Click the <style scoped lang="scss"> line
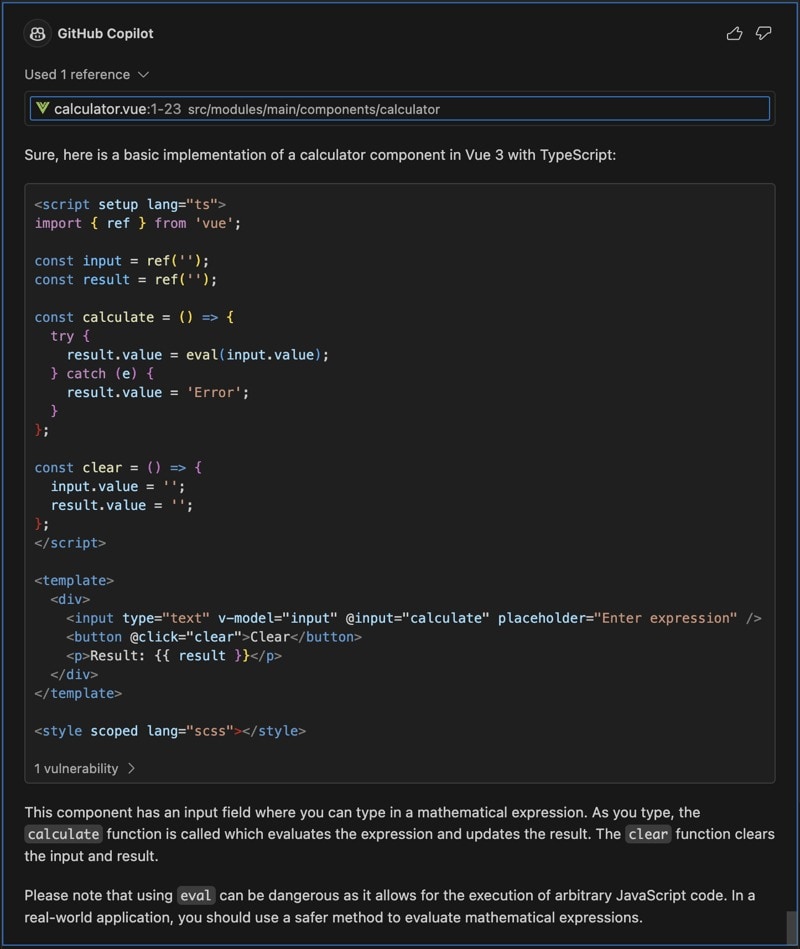800x949 pixels. 170,731
